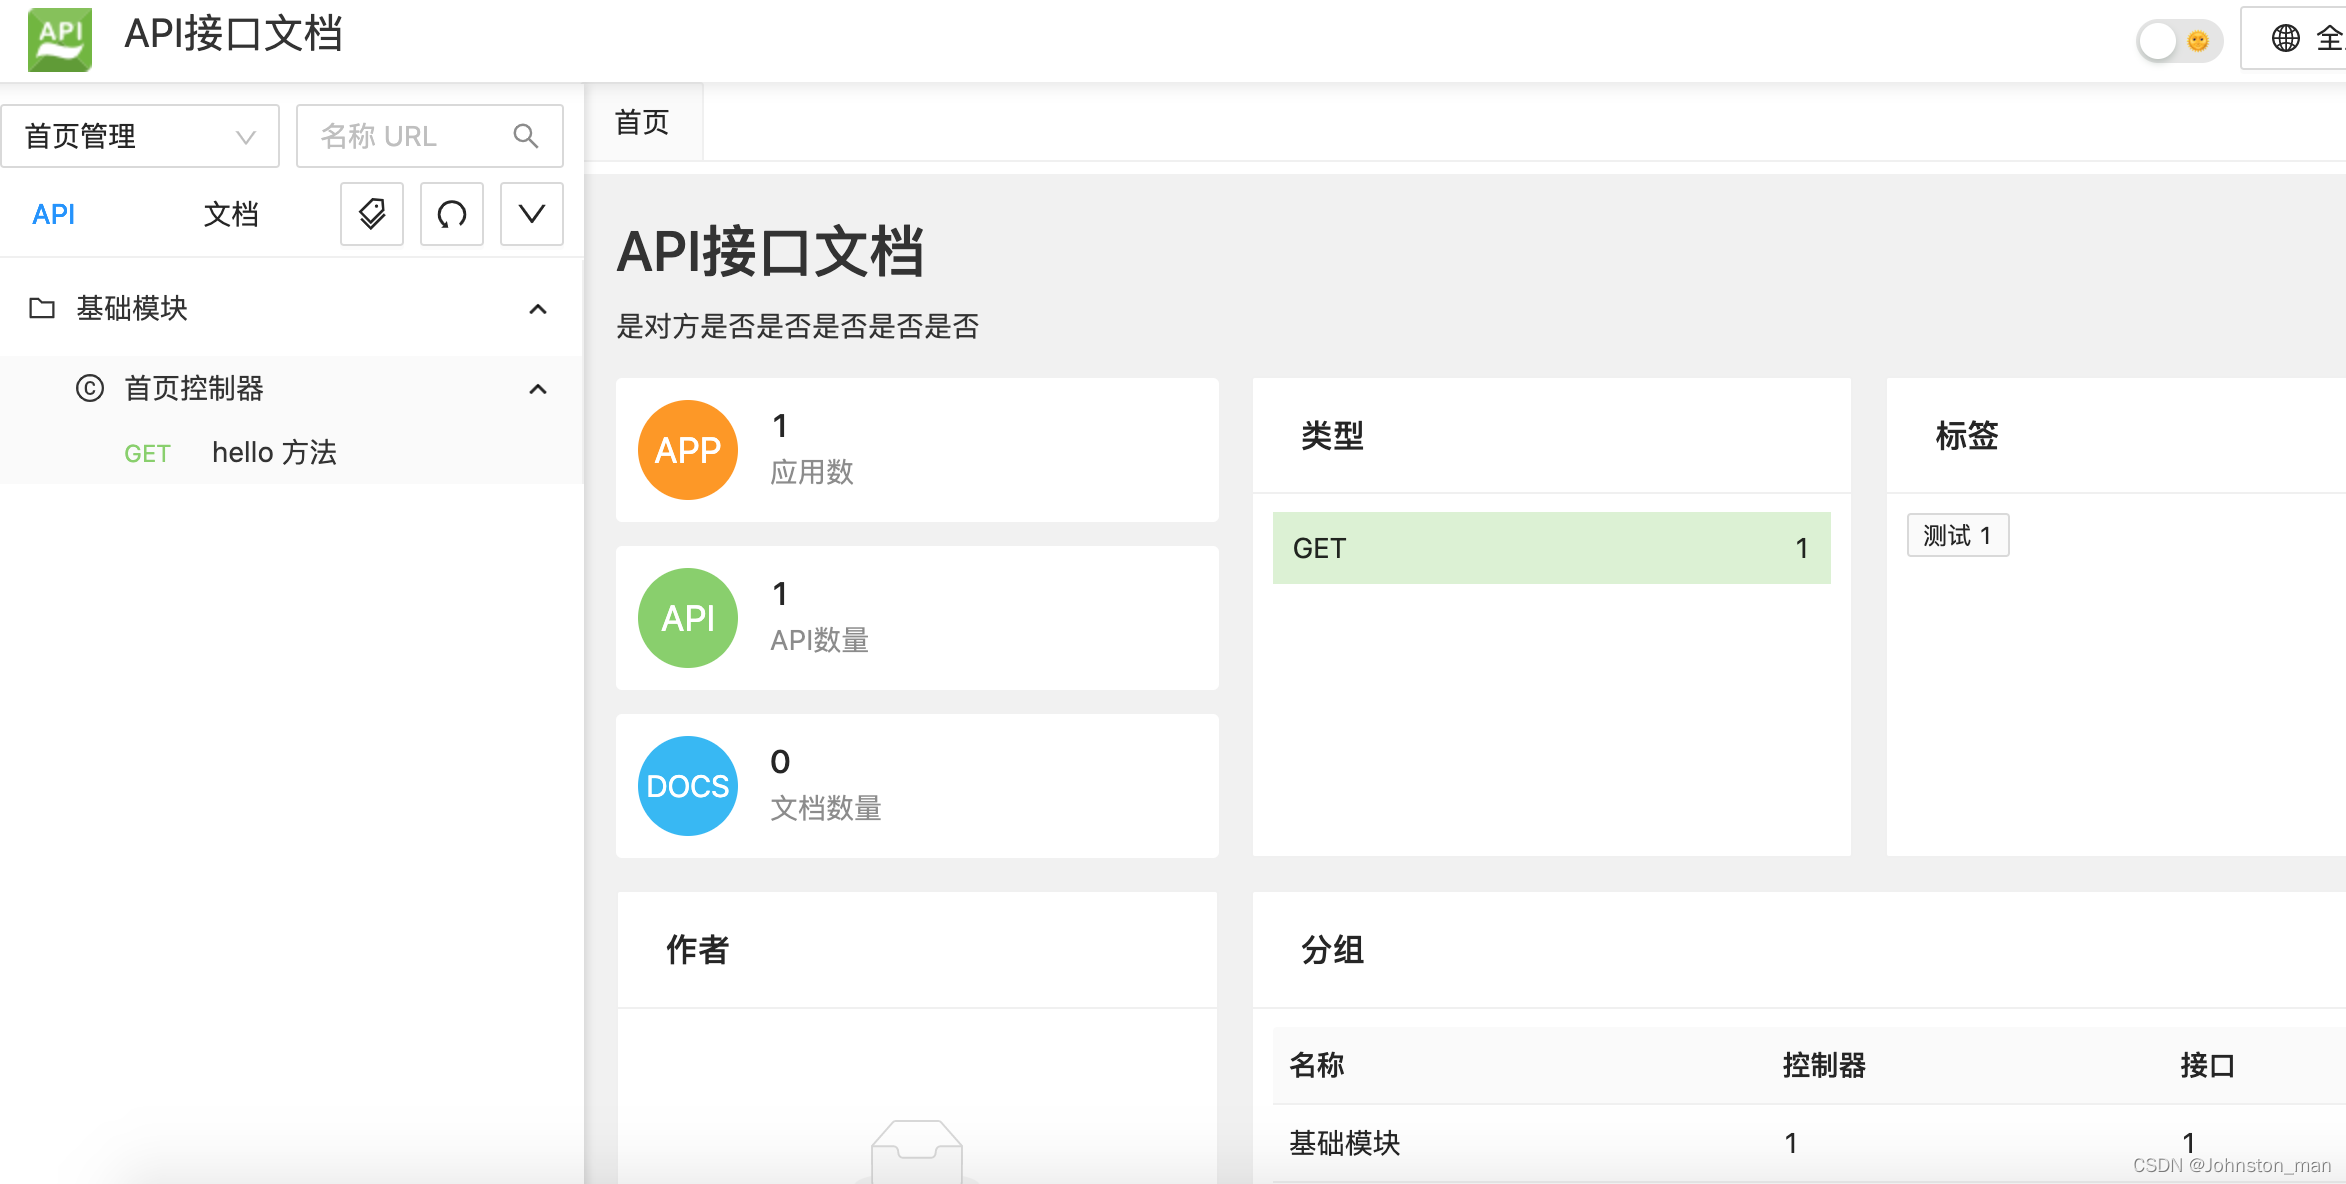Viewport: 2346px width, 1184px height.
Task: Click the 测试 1 tag
Action: point(1957,536)
